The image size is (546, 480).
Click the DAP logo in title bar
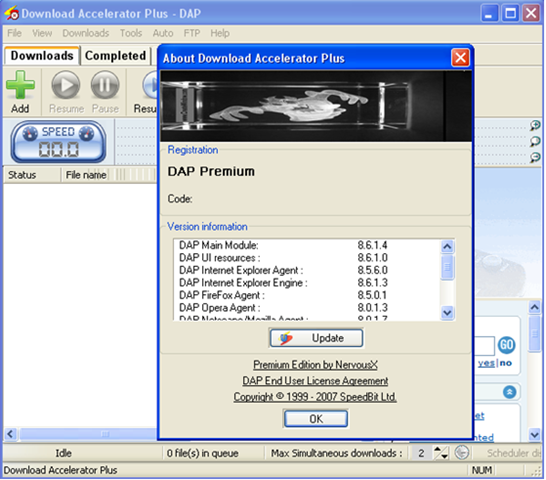click(11, 14)
